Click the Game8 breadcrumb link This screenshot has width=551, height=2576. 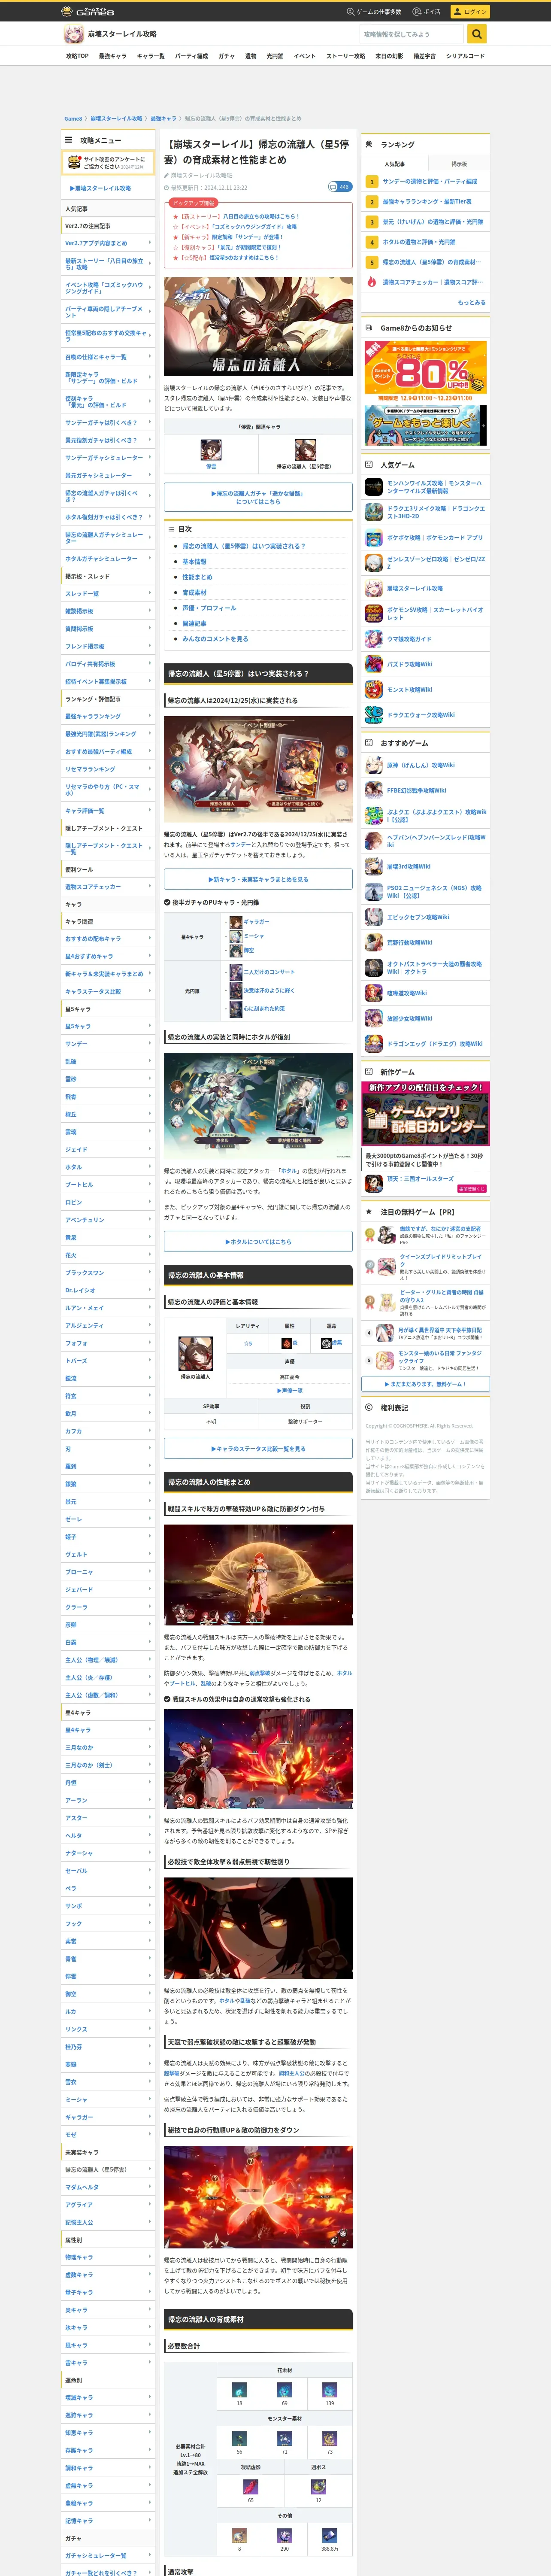73,119
